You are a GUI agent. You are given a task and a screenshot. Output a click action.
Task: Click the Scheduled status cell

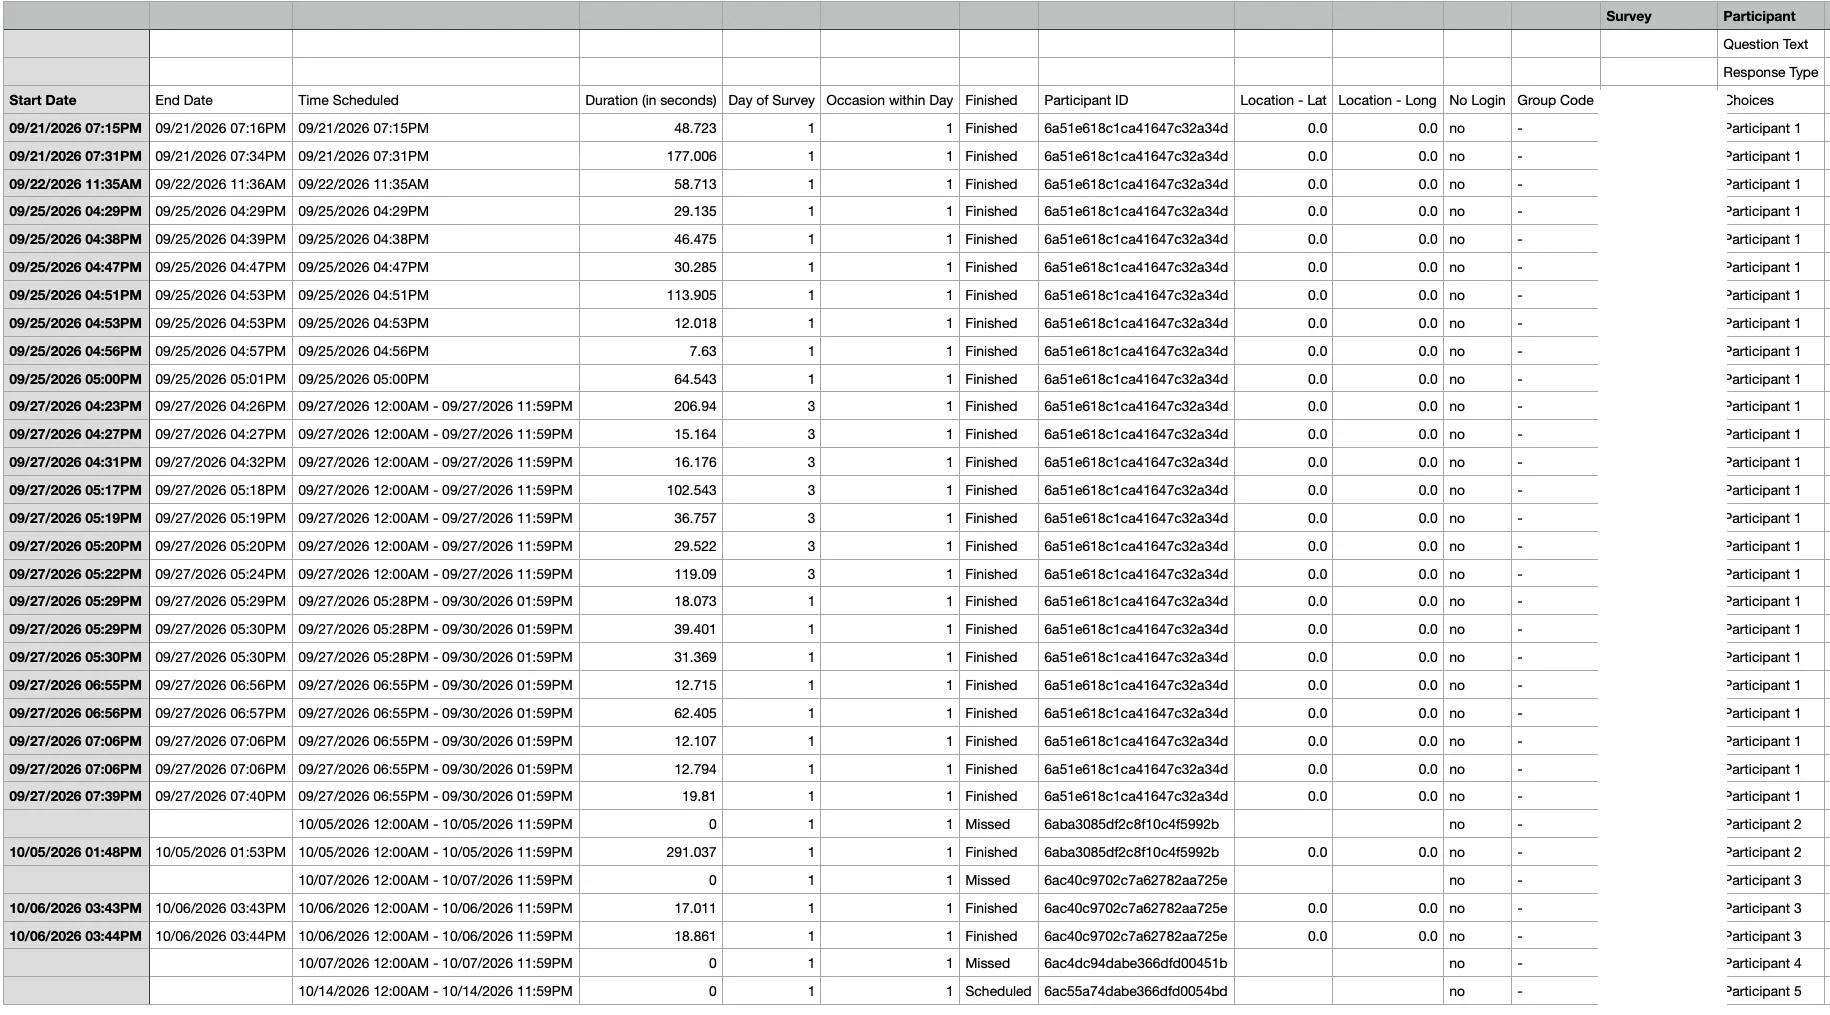coord(999,991)
